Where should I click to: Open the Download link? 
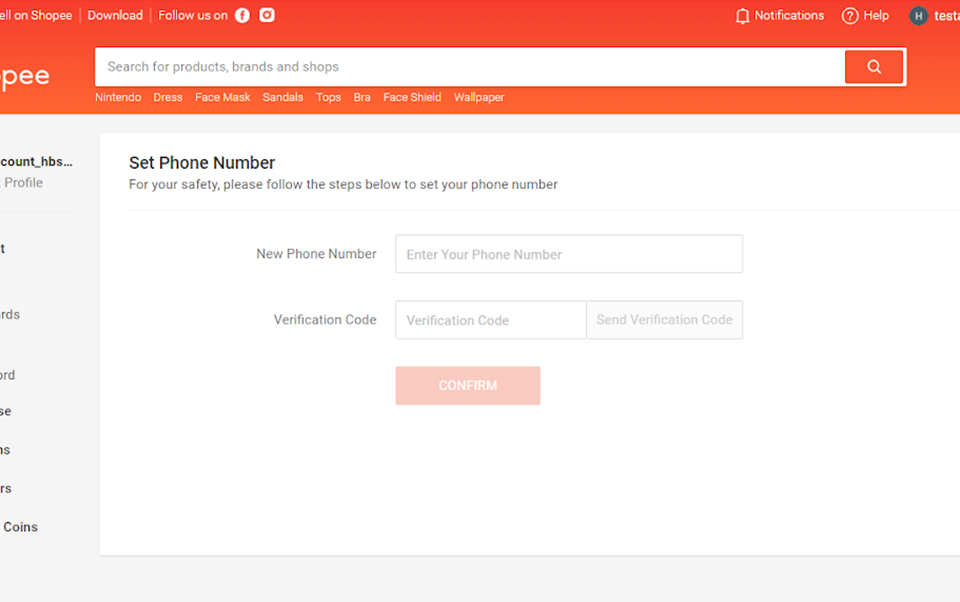(x=114, y=15)
